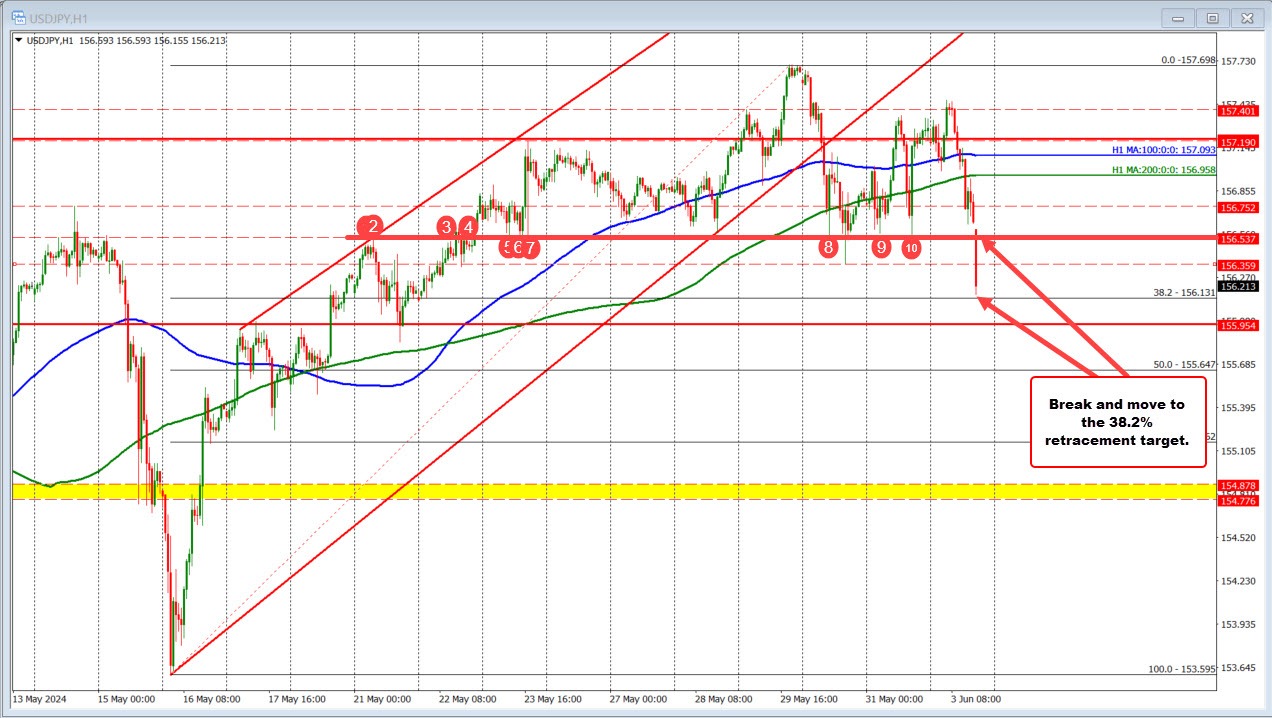Click the 157.730 price scale value
This screenshot has width=1272, height=718.
tap(1240, 61)
